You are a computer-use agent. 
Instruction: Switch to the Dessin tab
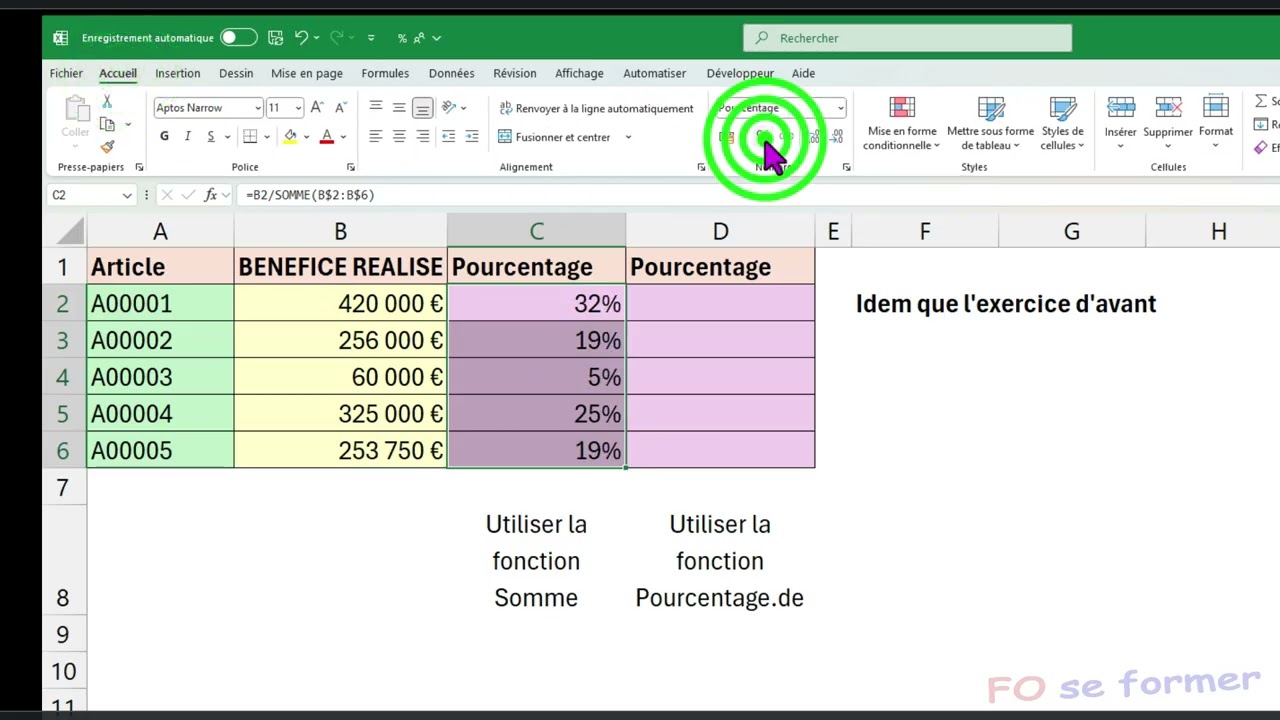(x=236, y=73)
